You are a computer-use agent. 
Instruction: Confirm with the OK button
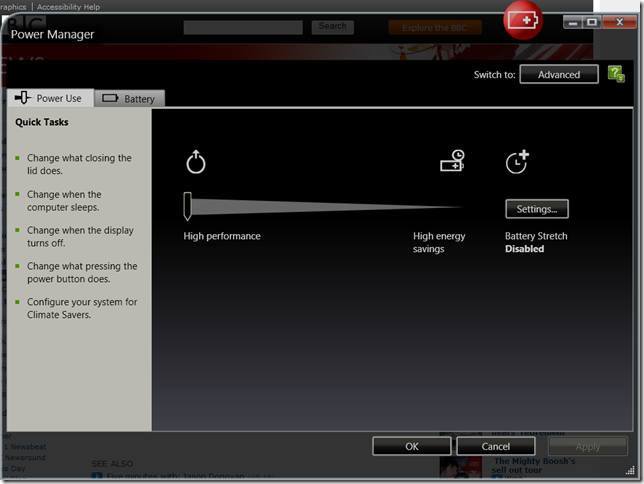click(412, 446)
